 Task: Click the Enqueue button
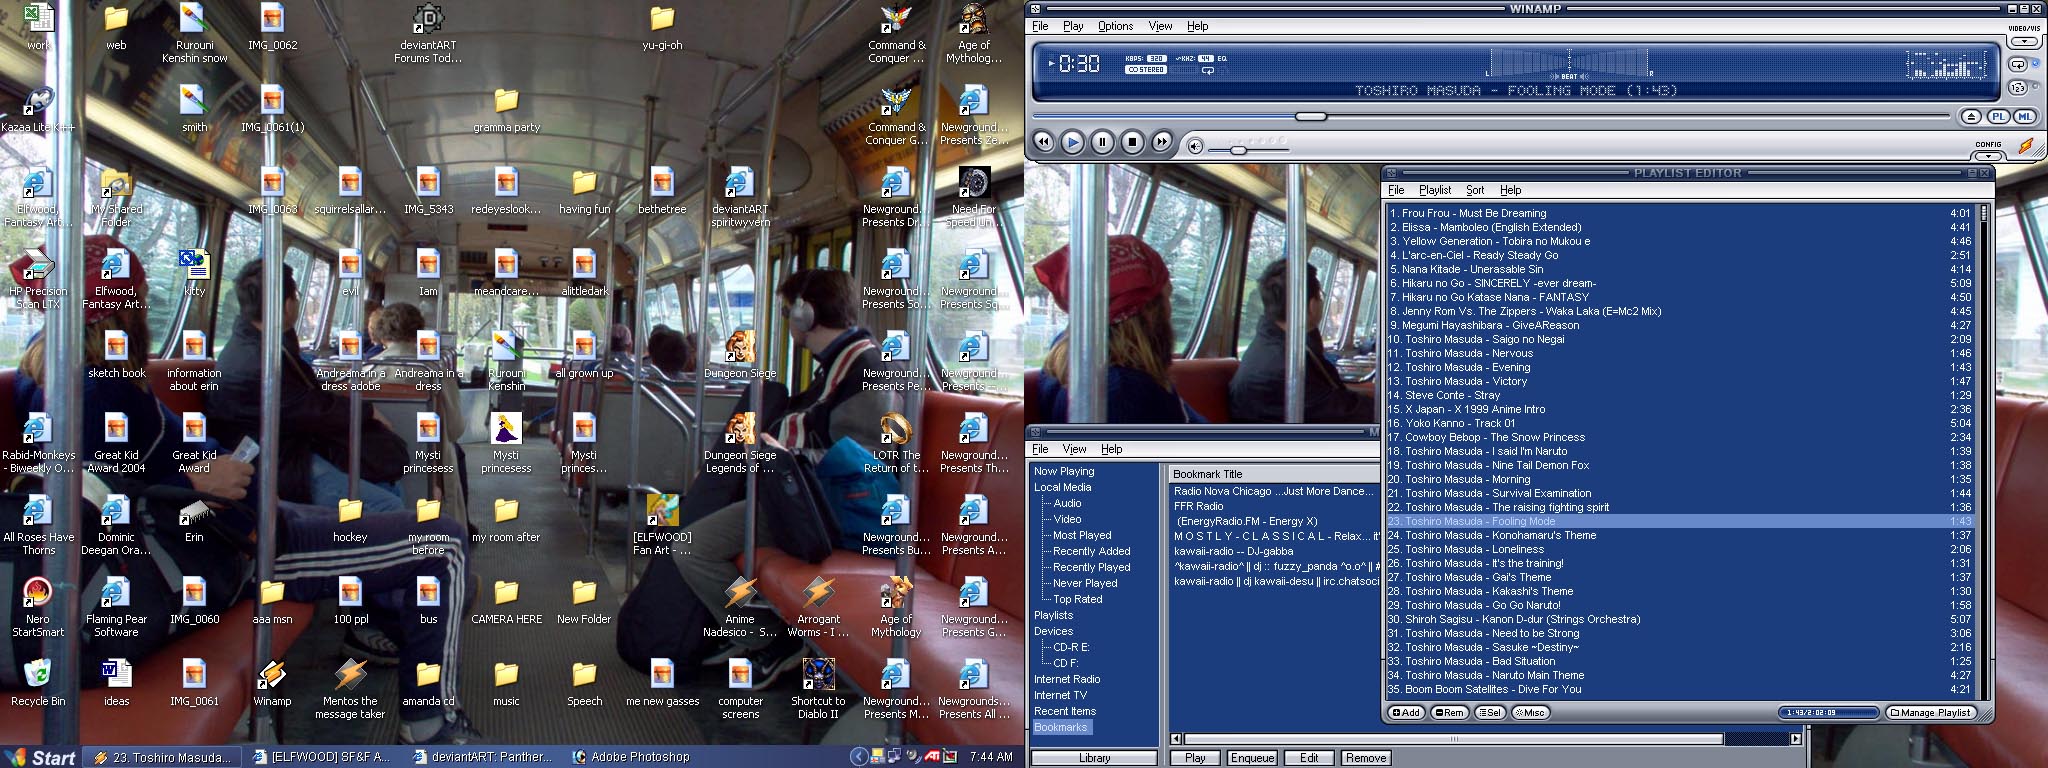click(1252, 758)
